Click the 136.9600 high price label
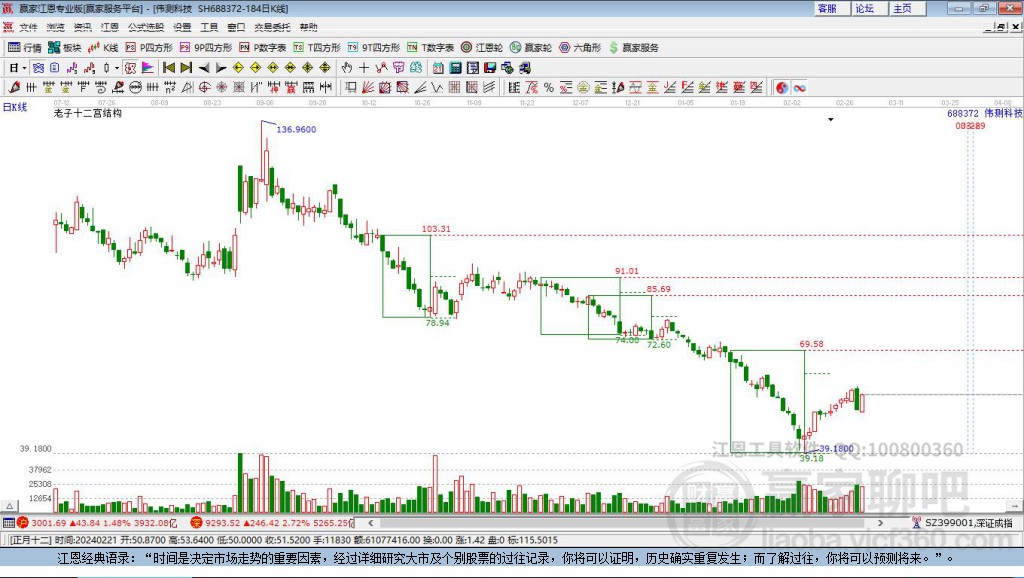The height and width of the screenshot is (578, 1024). tap(296, 129)
